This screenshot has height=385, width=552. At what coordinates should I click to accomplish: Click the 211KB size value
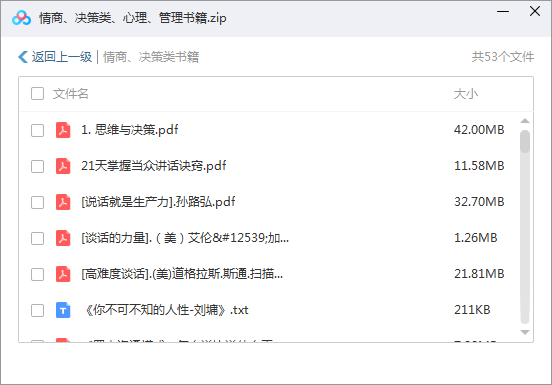(472, 310)
